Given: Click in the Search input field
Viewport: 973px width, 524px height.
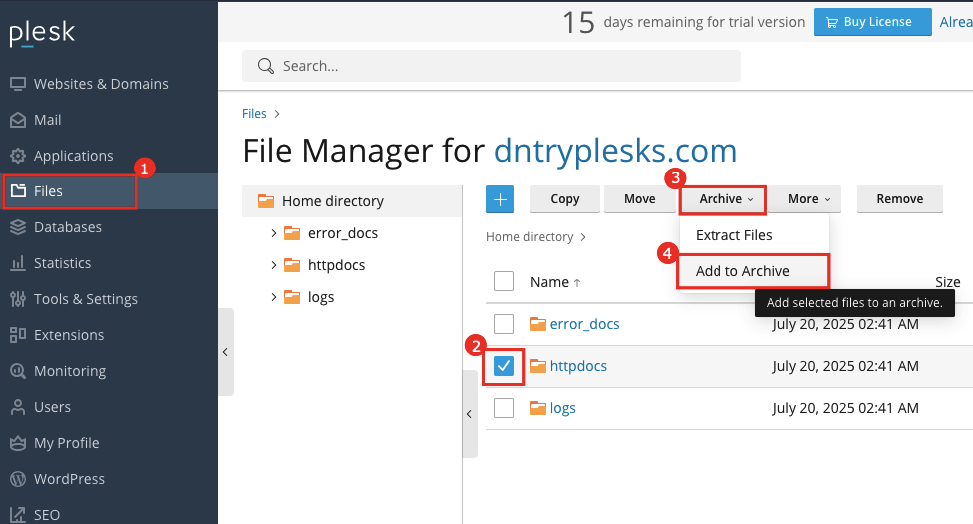Looking at the screenshot, I should (x=491, y=66).
